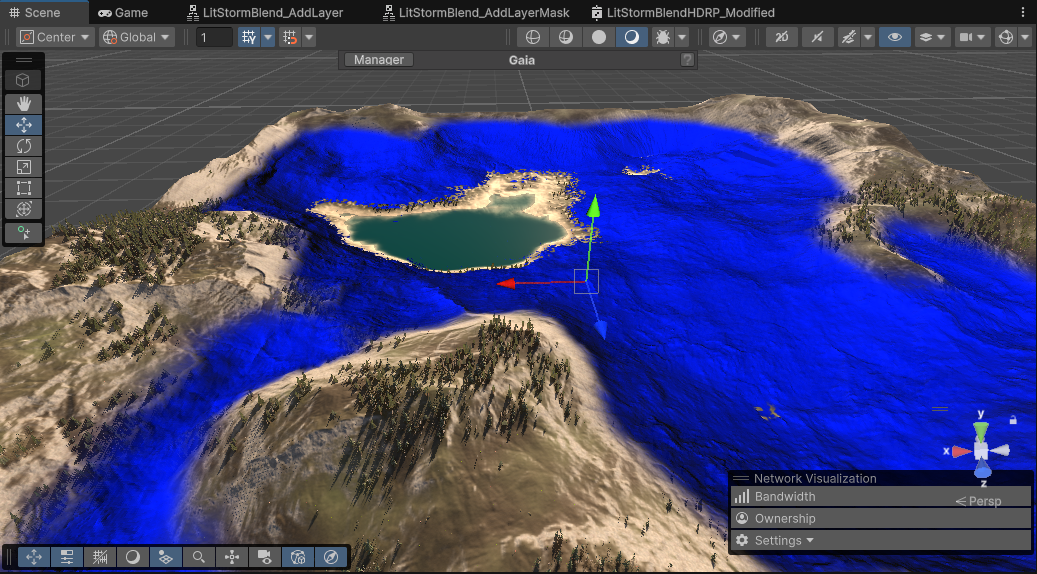Click the snap increment value field
The width and height of the screenshot is (1037, 574).
point(214,37)
